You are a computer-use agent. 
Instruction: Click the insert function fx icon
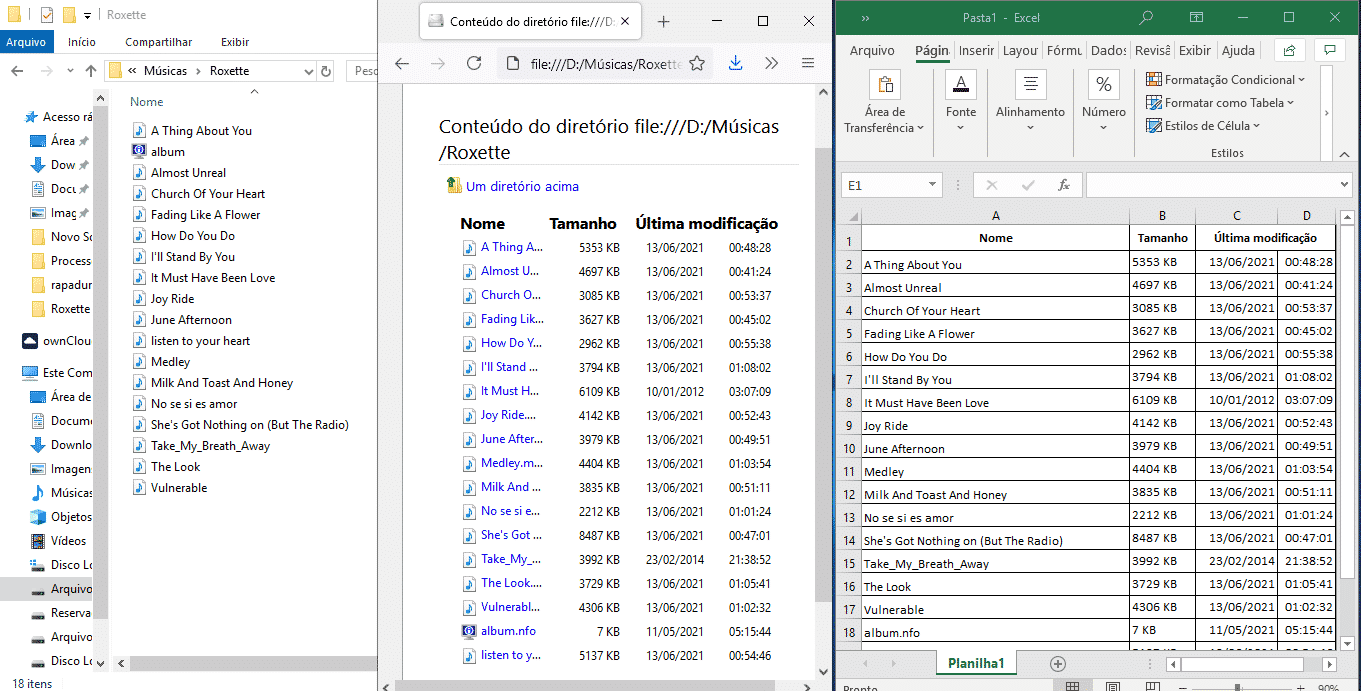click(1064, 185)
